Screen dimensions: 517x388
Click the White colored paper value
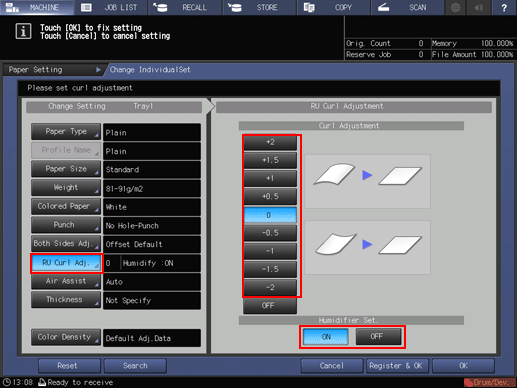152,207
